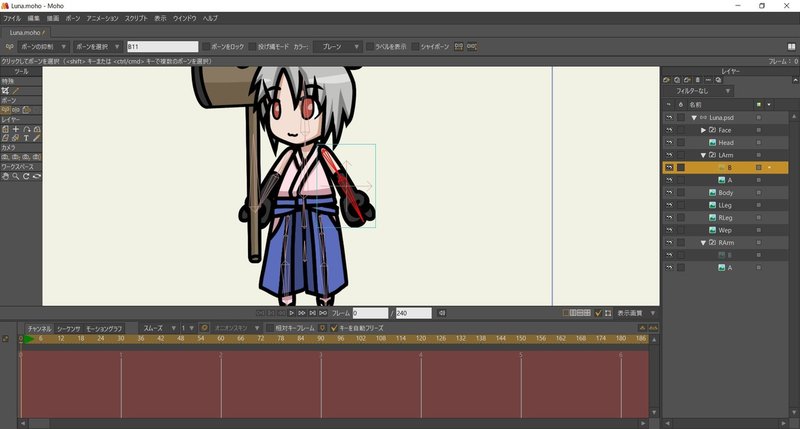800x429 pixels.
Task: Click the second bone option icon after シャイボーン
Action: point(471,46)
